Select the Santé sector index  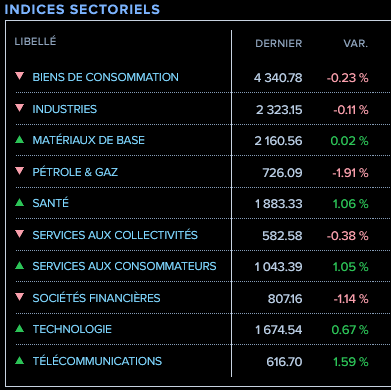[50, 203]
